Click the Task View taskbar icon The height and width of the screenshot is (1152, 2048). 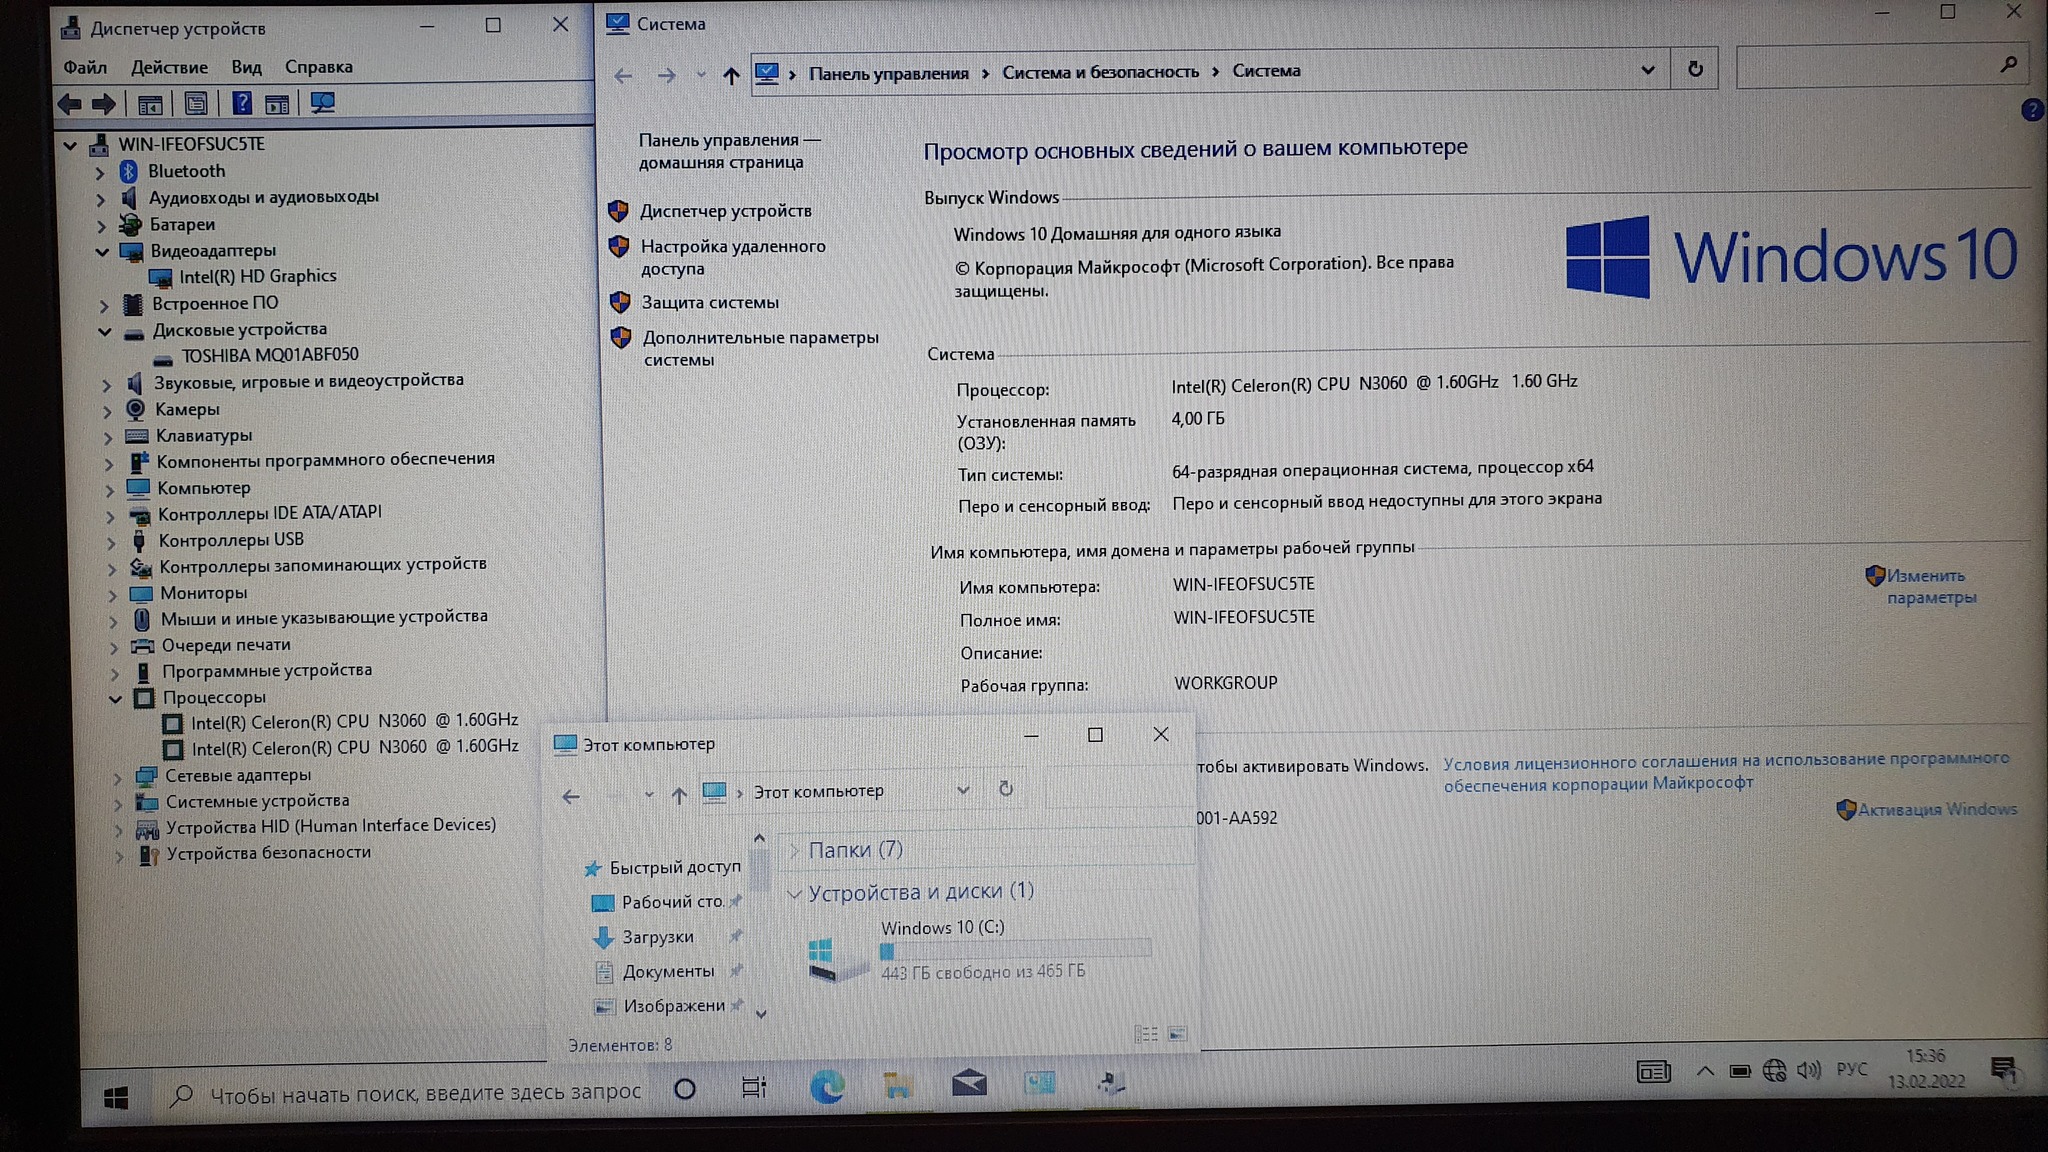[754, 1087]
